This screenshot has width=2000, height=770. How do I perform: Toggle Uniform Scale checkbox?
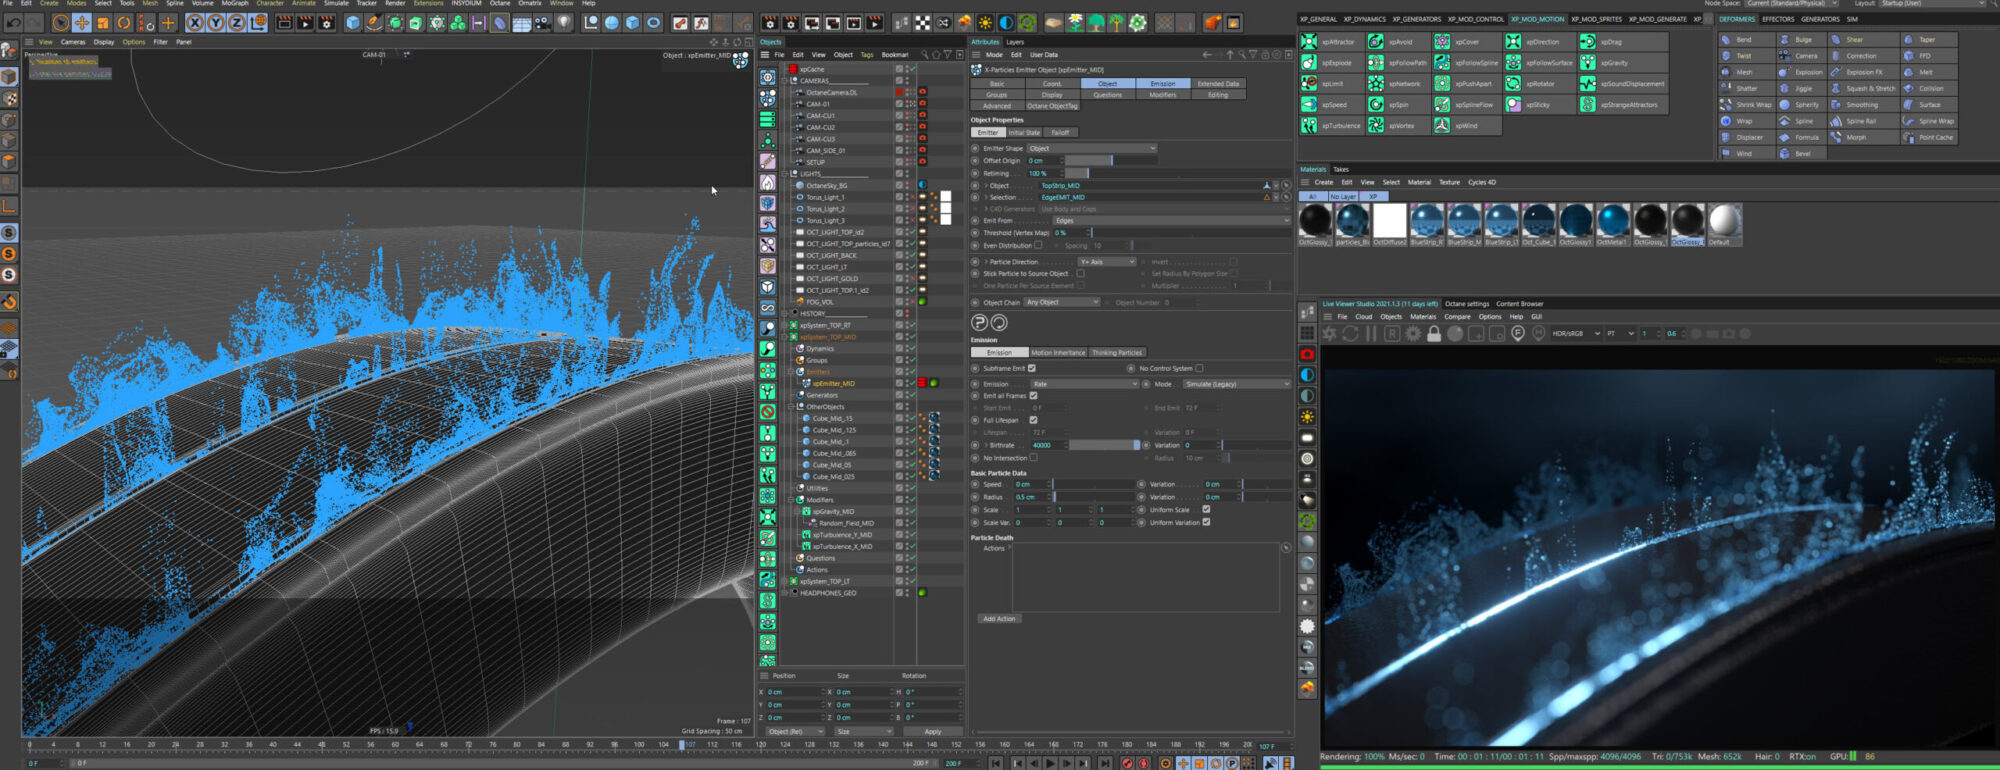click(x=1206, y=510)
